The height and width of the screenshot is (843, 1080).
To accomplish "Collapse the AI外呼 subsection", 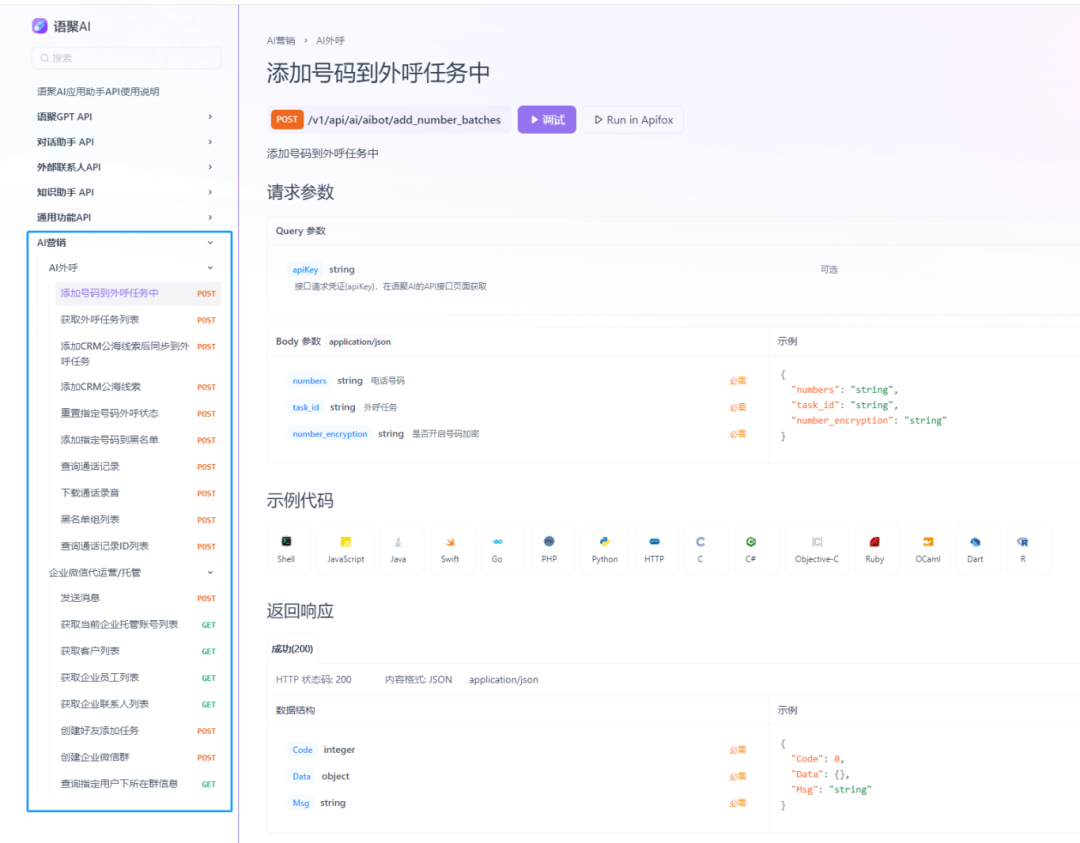I will click(132, 268).
